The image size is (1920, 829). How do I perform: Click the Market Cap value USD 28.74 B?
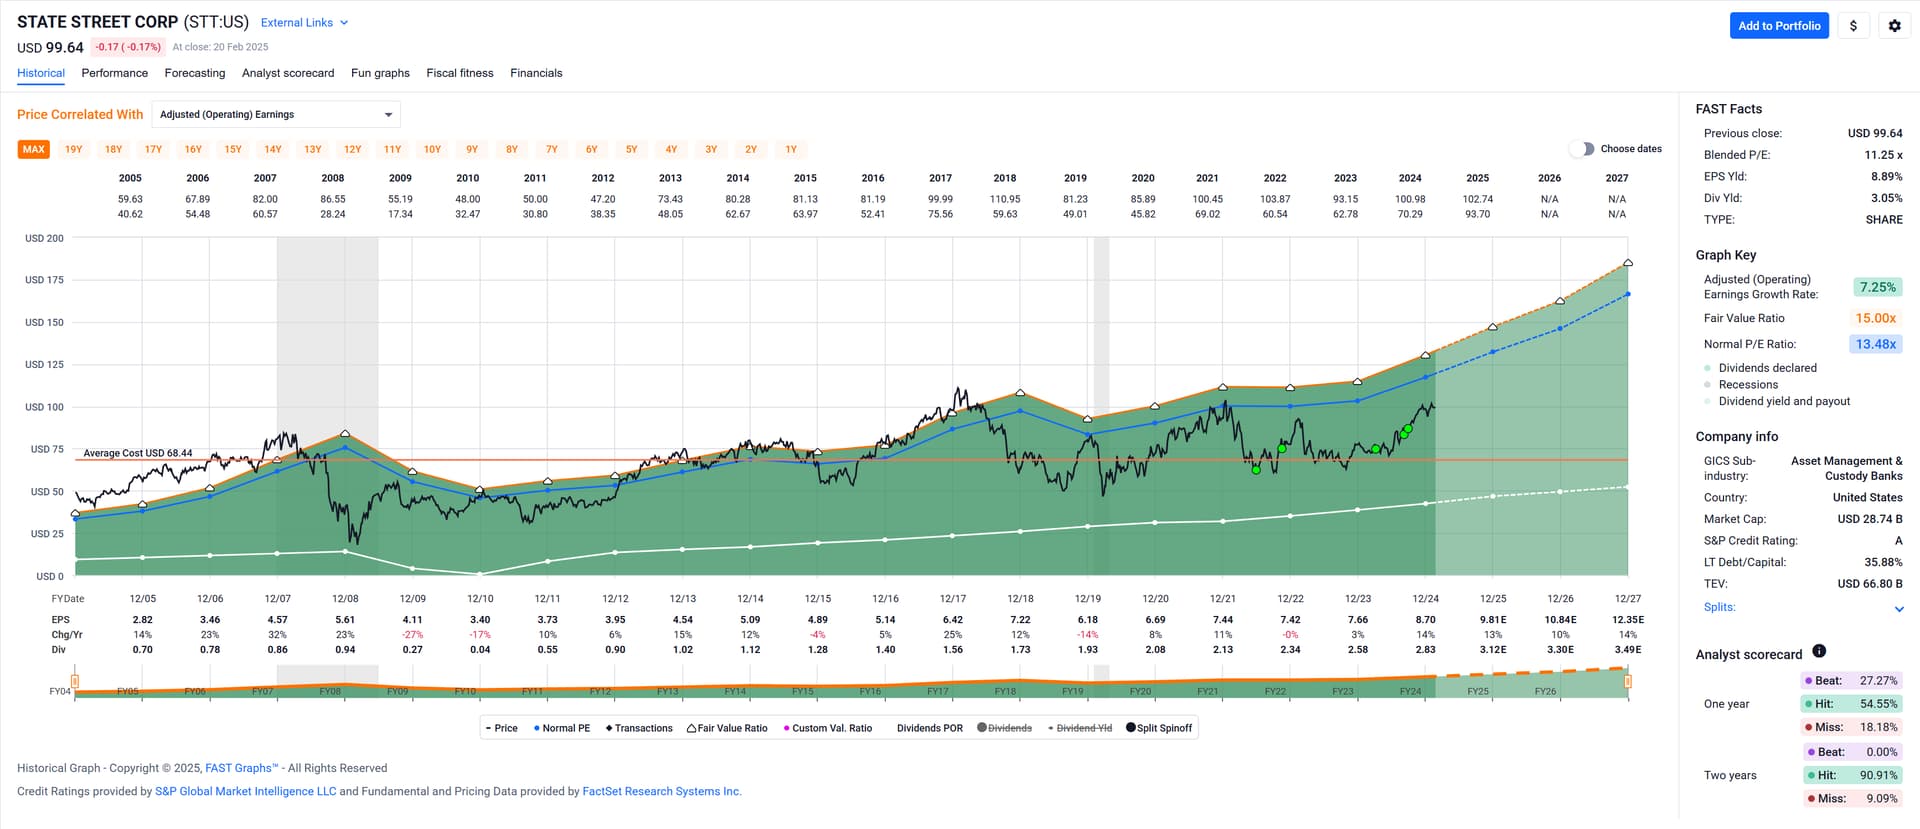[1870, 519]
